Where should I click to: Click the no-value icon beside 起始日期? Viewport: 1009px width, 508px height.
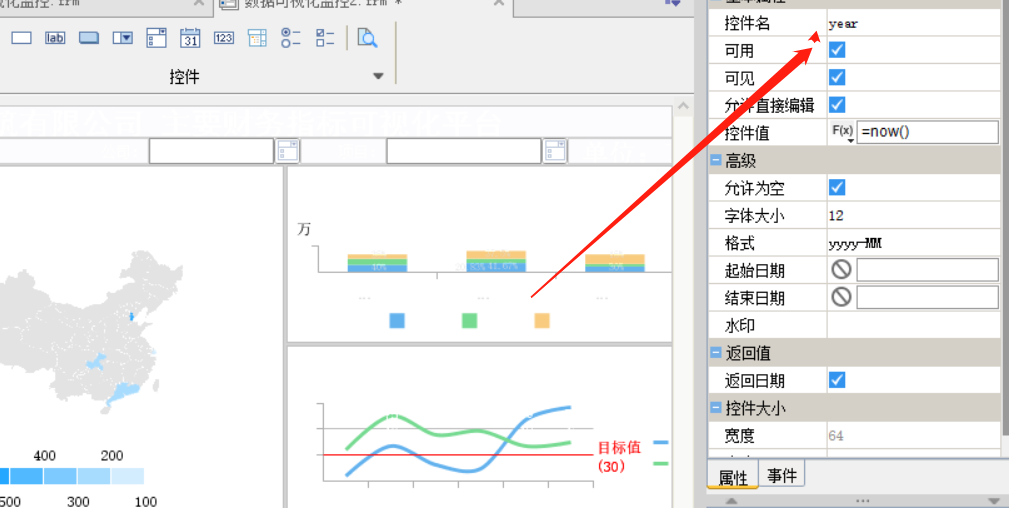(841, 270)
